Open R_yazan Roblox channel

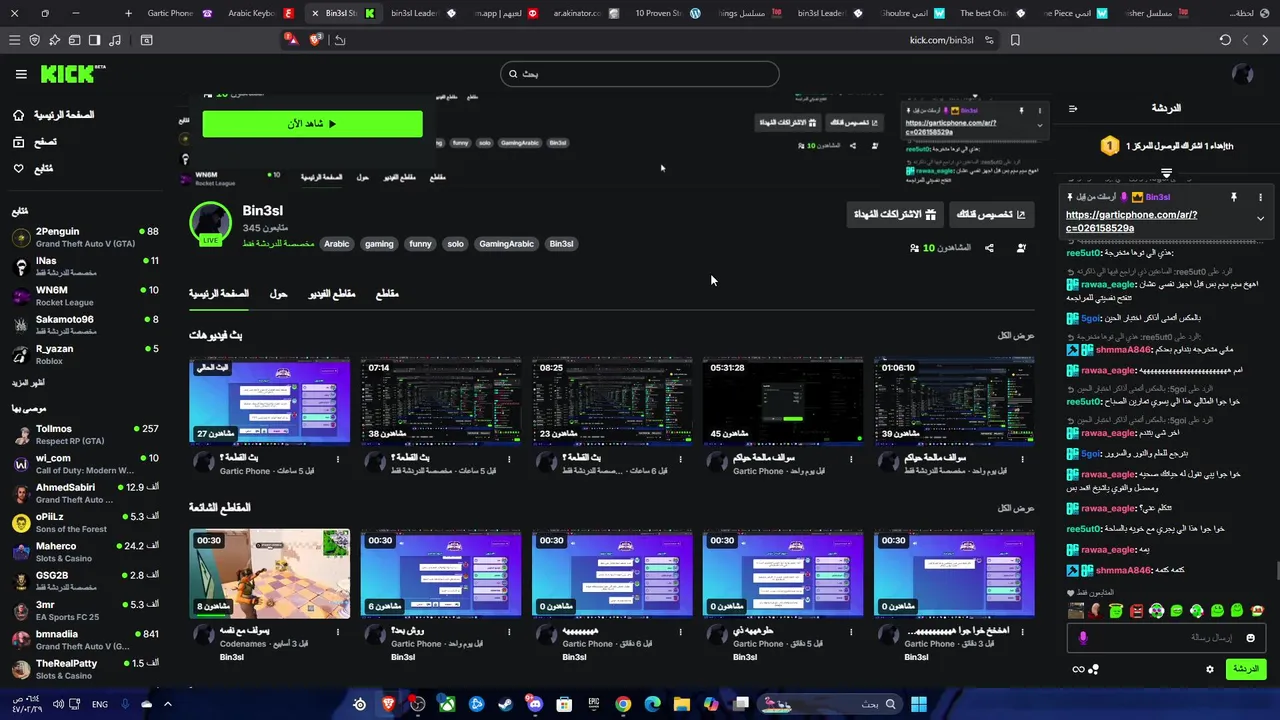[x=85, y=354]
